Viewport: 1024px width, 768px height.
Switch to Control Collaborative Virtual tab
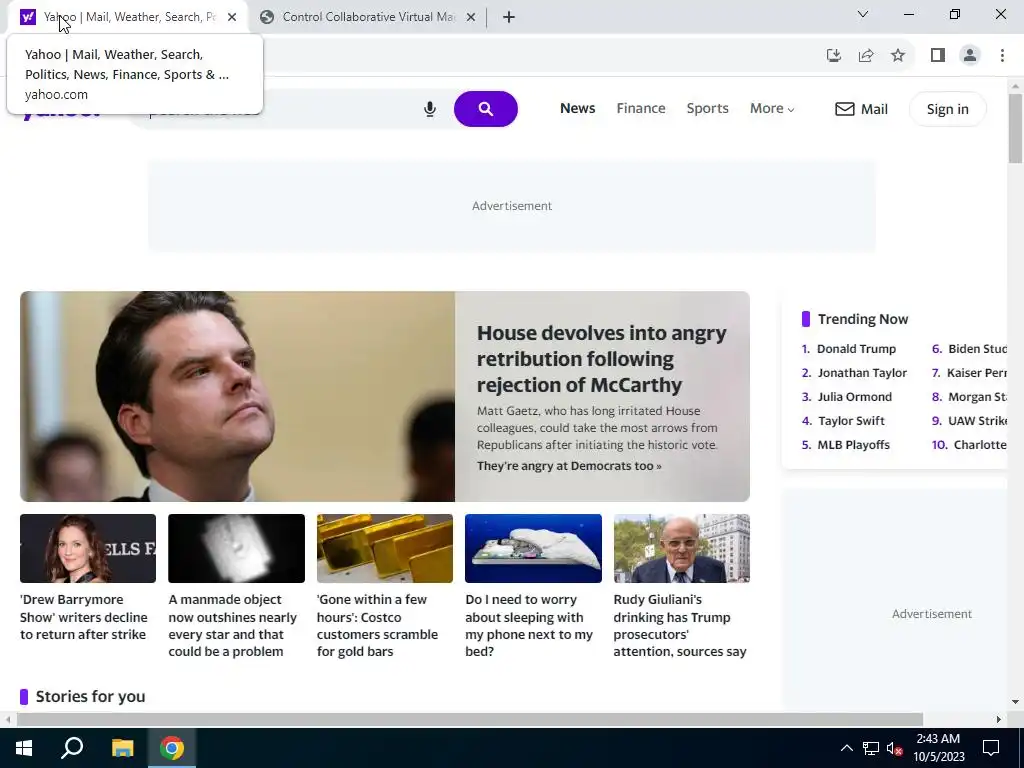pos(366,17)
